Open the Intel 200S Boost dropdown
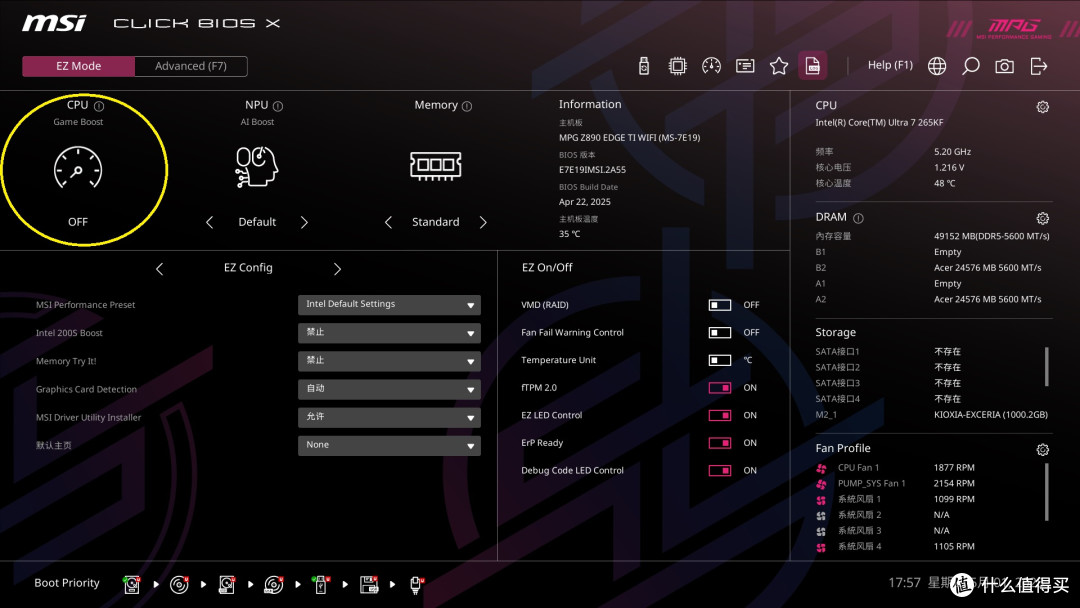The image size is (1080, 608). [x=389, y=333]
